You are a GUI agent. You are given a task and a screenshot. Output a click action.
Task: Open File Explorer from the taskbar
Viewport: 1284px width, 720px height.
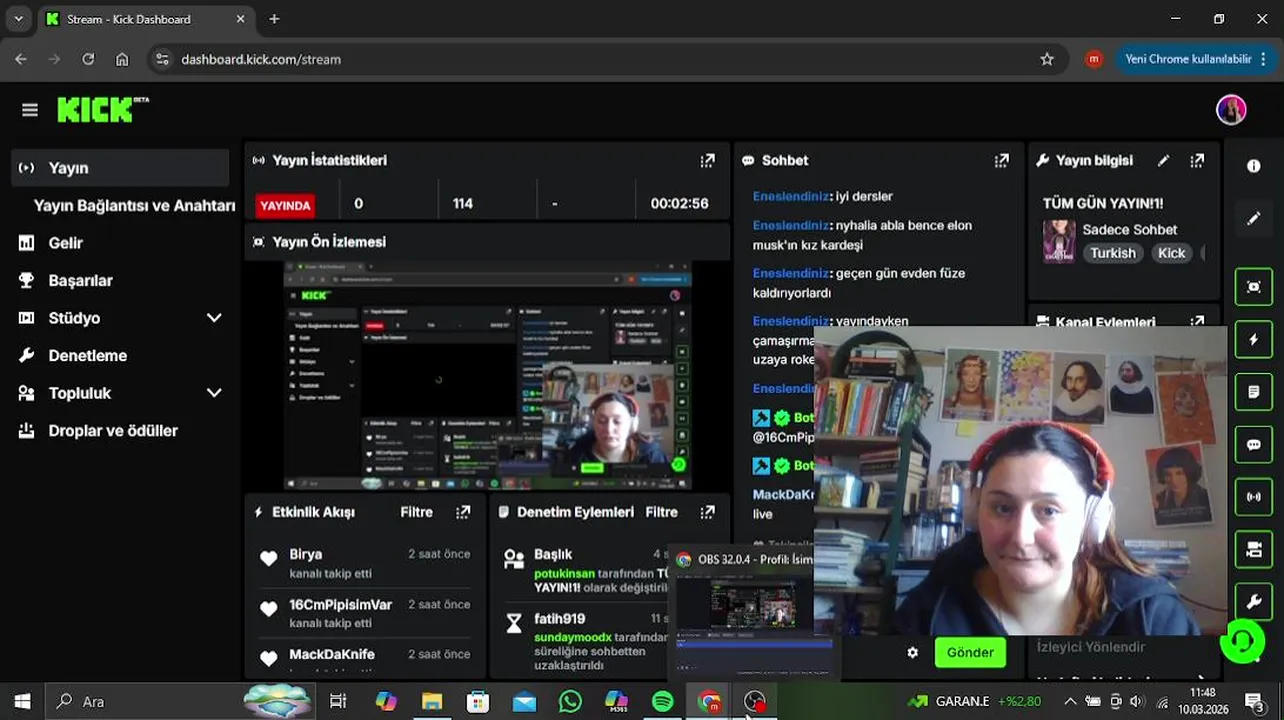pos(432,701)
